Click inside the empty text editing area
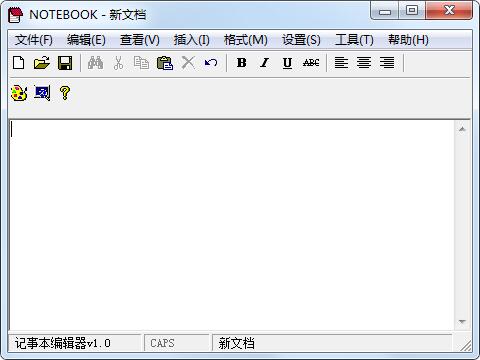Screen dimensions: 480x360 [233, 225]
